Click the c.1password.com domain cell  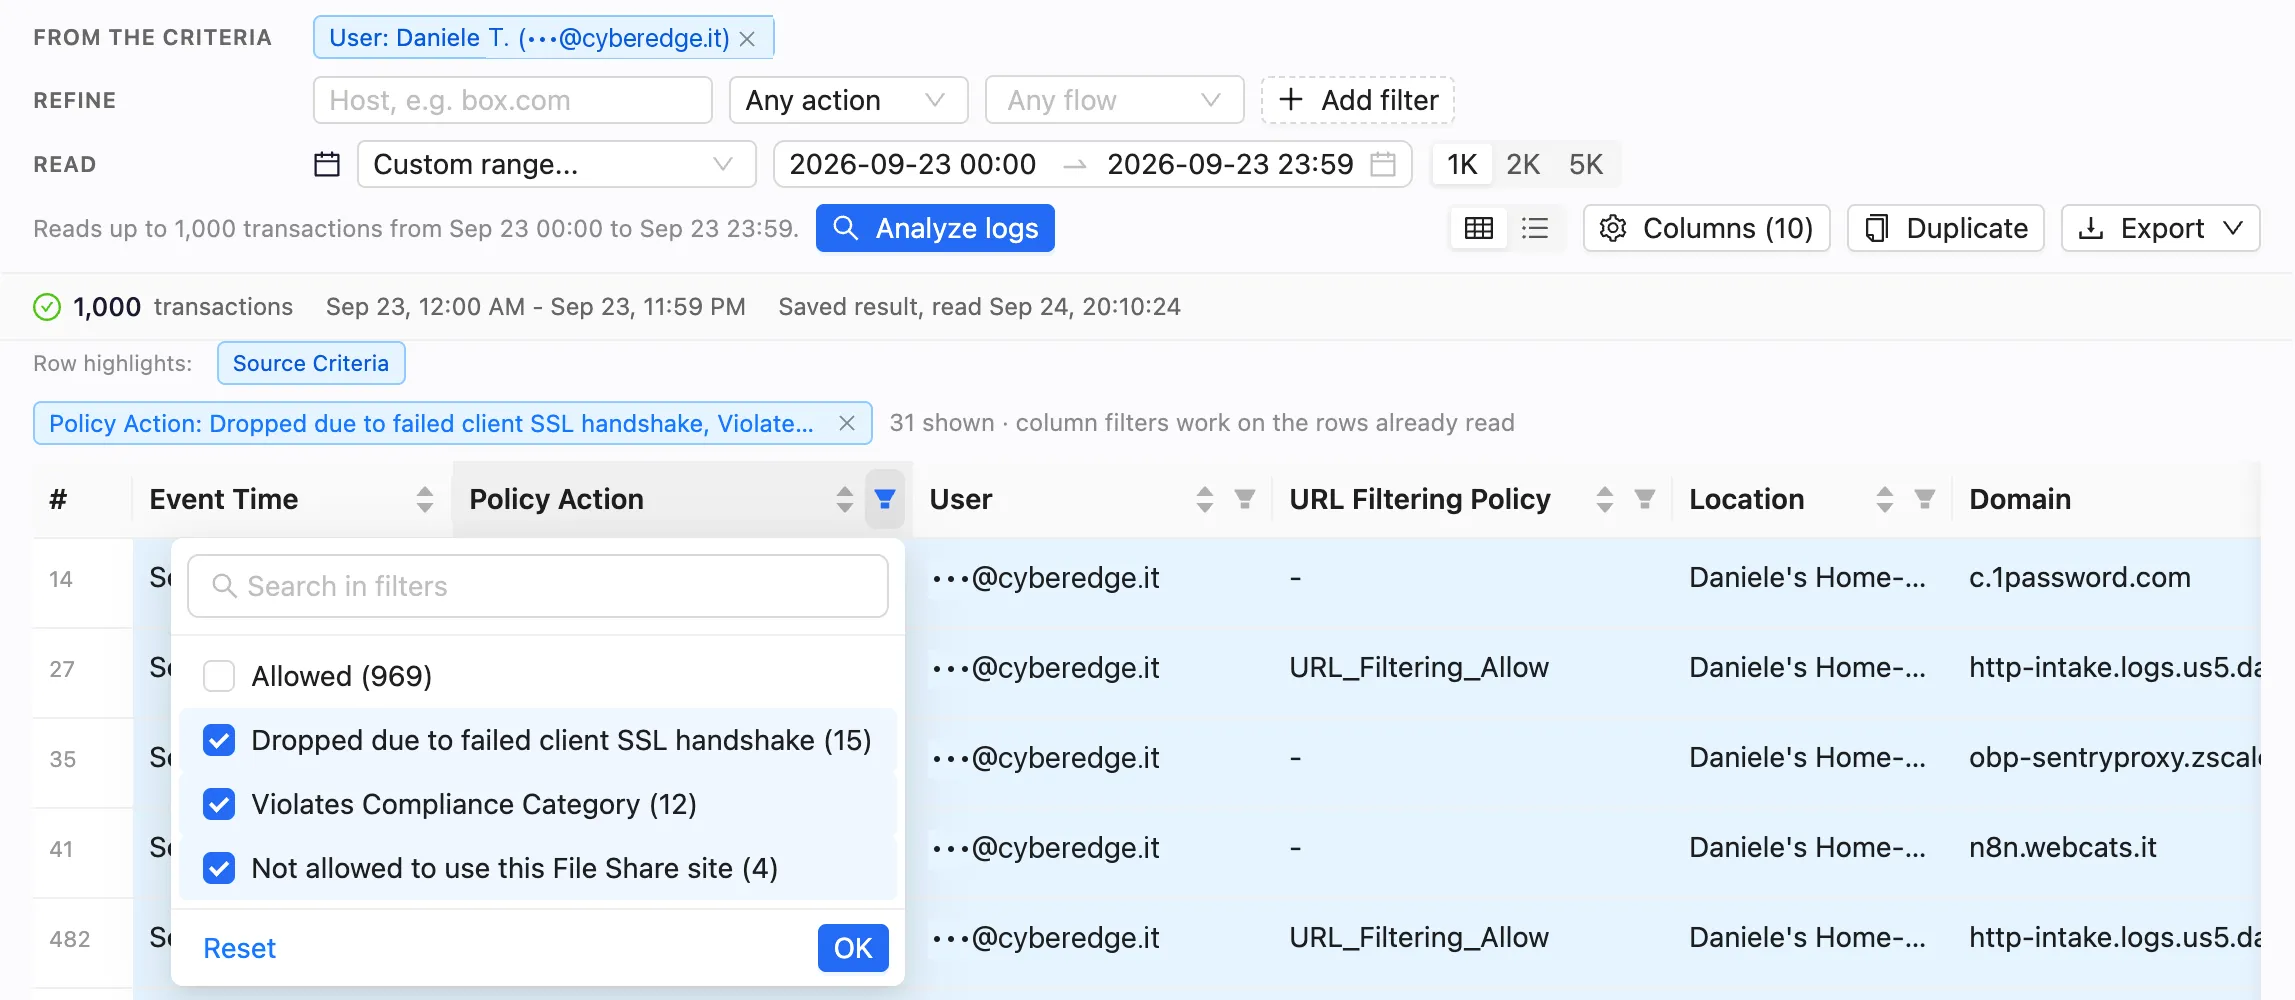click(x=2080, y=577)
